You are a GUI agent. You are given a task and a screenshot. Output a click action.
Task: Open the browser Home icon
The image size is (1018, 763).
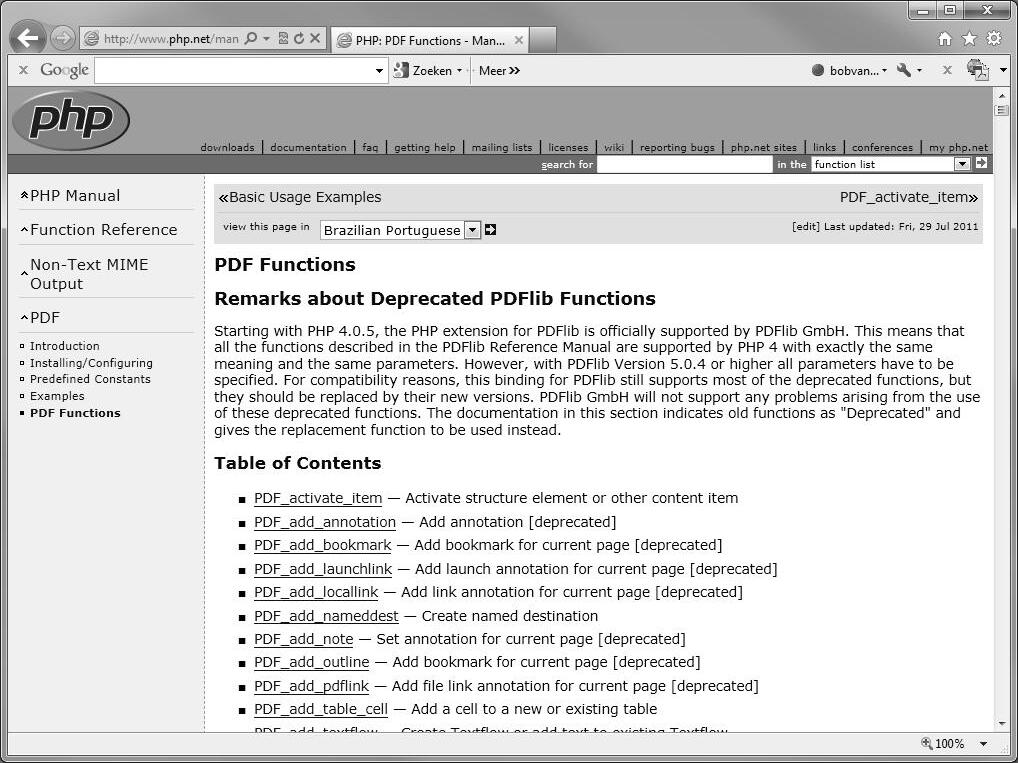pyautogui.click(x=945, y=39)
